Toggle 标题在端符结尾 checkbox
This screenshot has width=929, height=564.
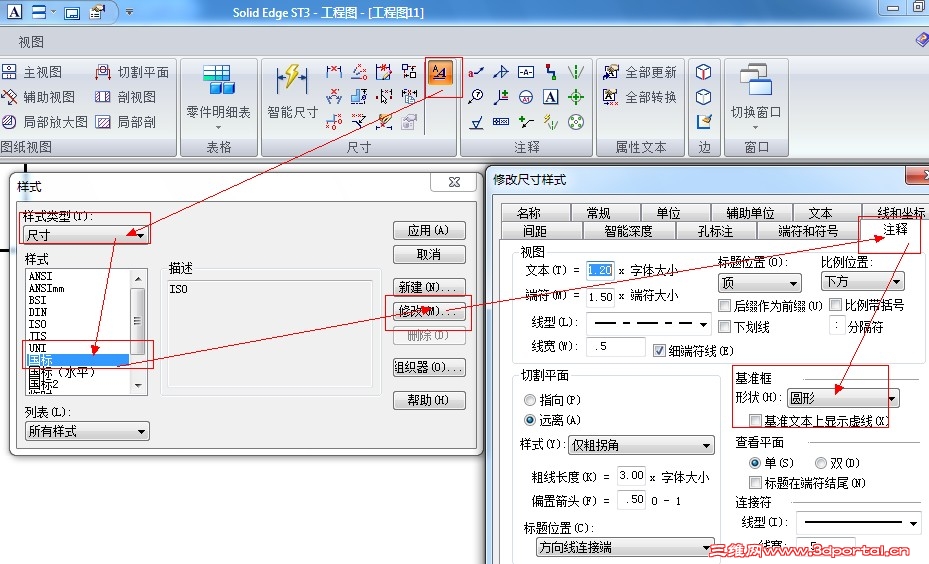[x=755, y=482]
